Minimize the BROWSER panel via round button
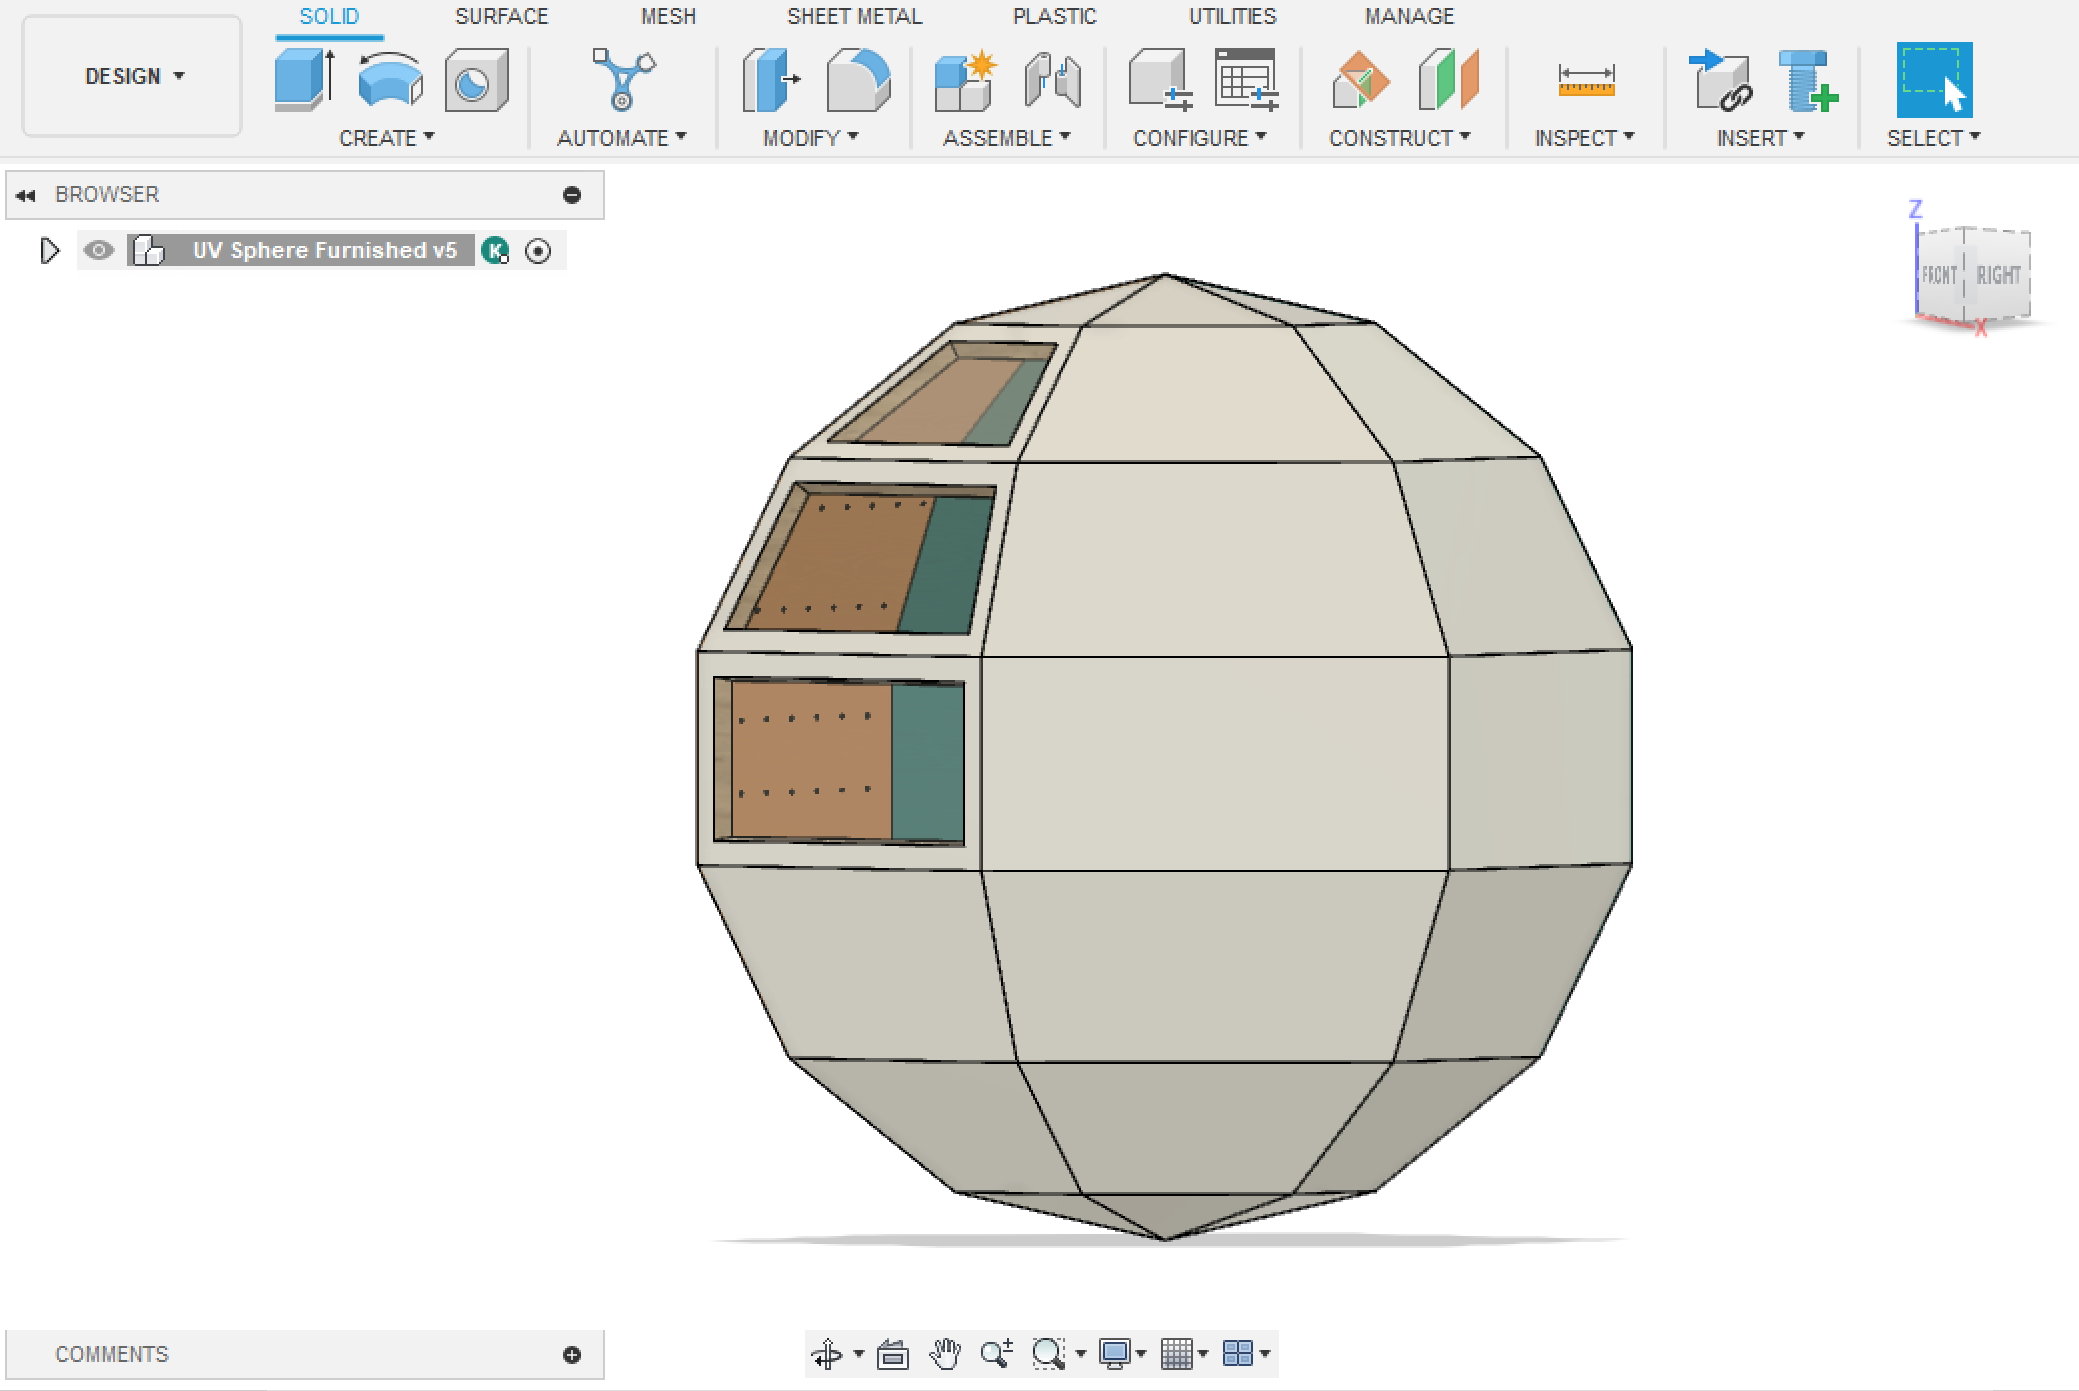Viewport: 2079px width, 1391px height. tap(572, 195)
